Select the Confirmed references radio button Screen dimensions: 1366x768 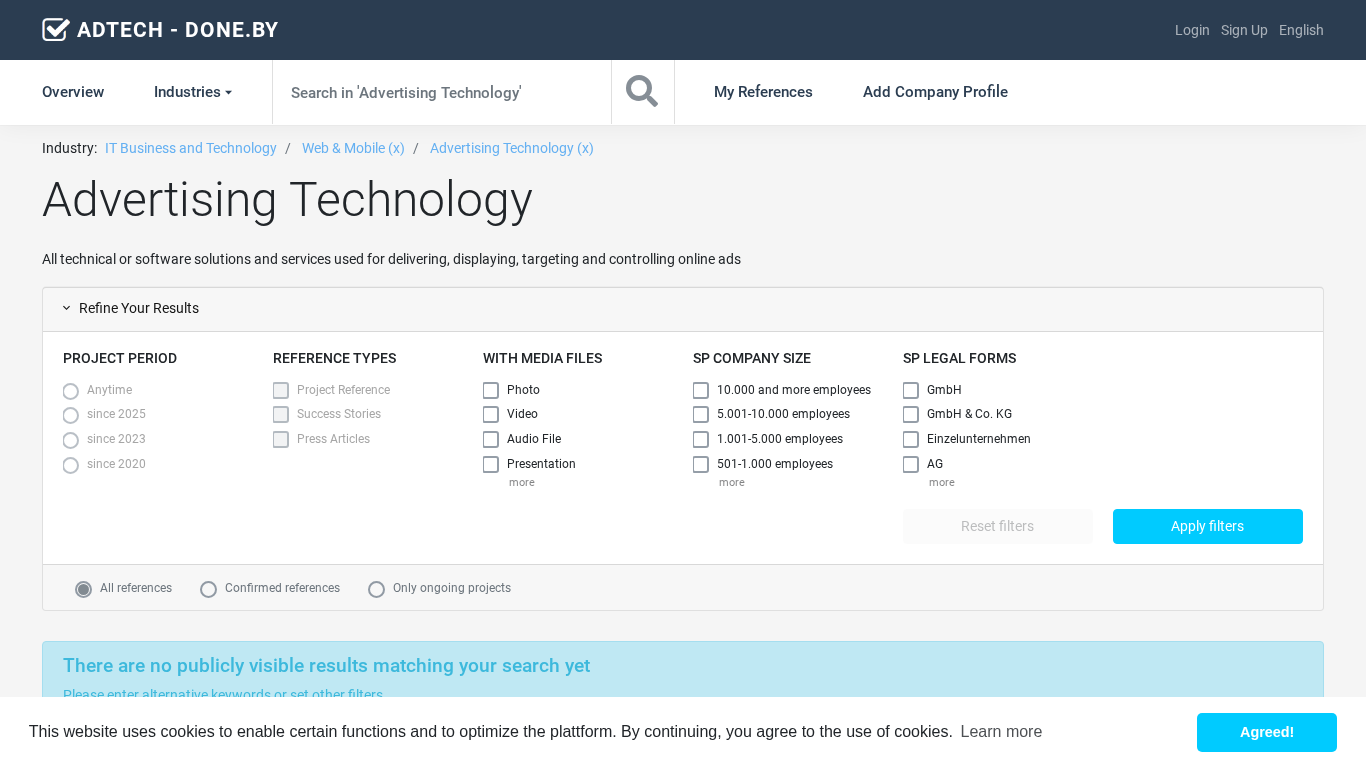209,589
